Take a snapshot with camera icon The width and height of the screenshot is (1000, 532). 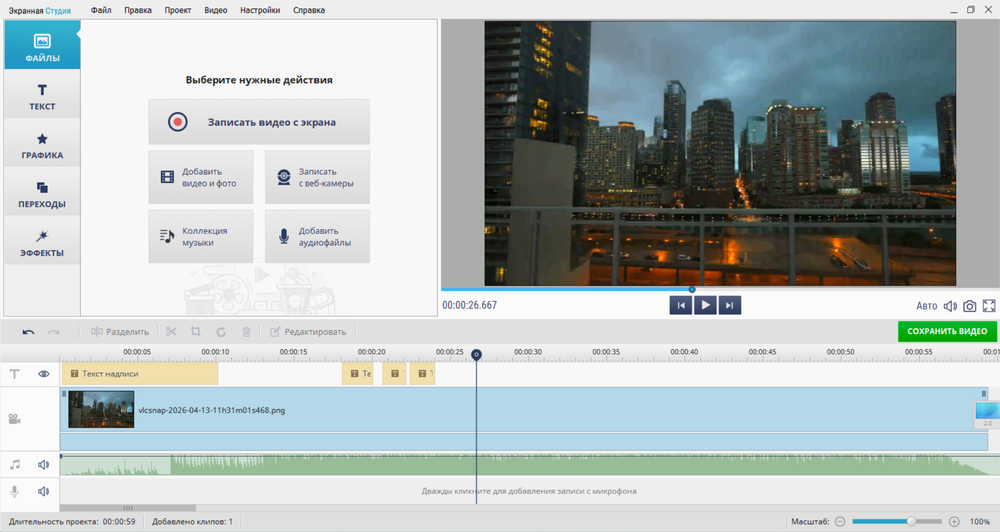(x=969, y=306)
